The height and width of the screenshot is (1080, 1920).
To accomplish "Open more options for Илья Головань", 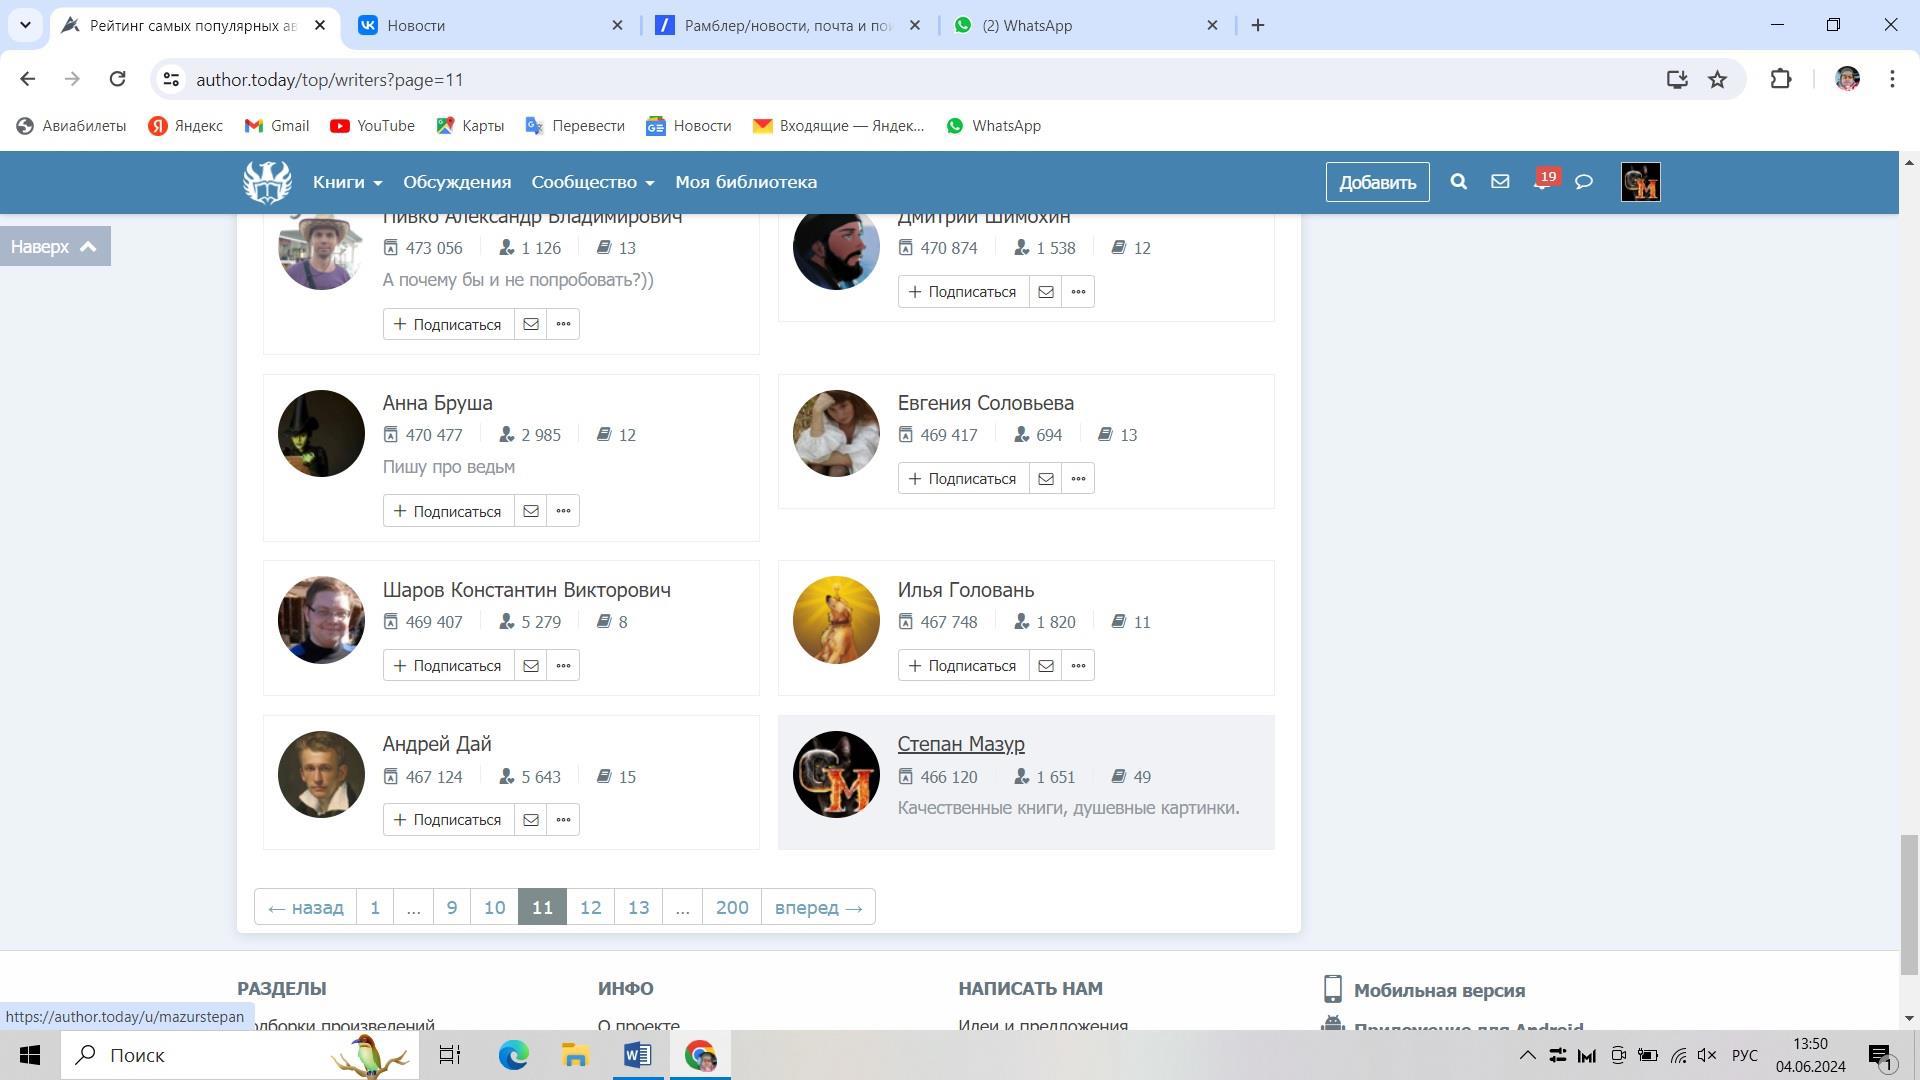I will pyautogui.click(x=1078, y=666).
